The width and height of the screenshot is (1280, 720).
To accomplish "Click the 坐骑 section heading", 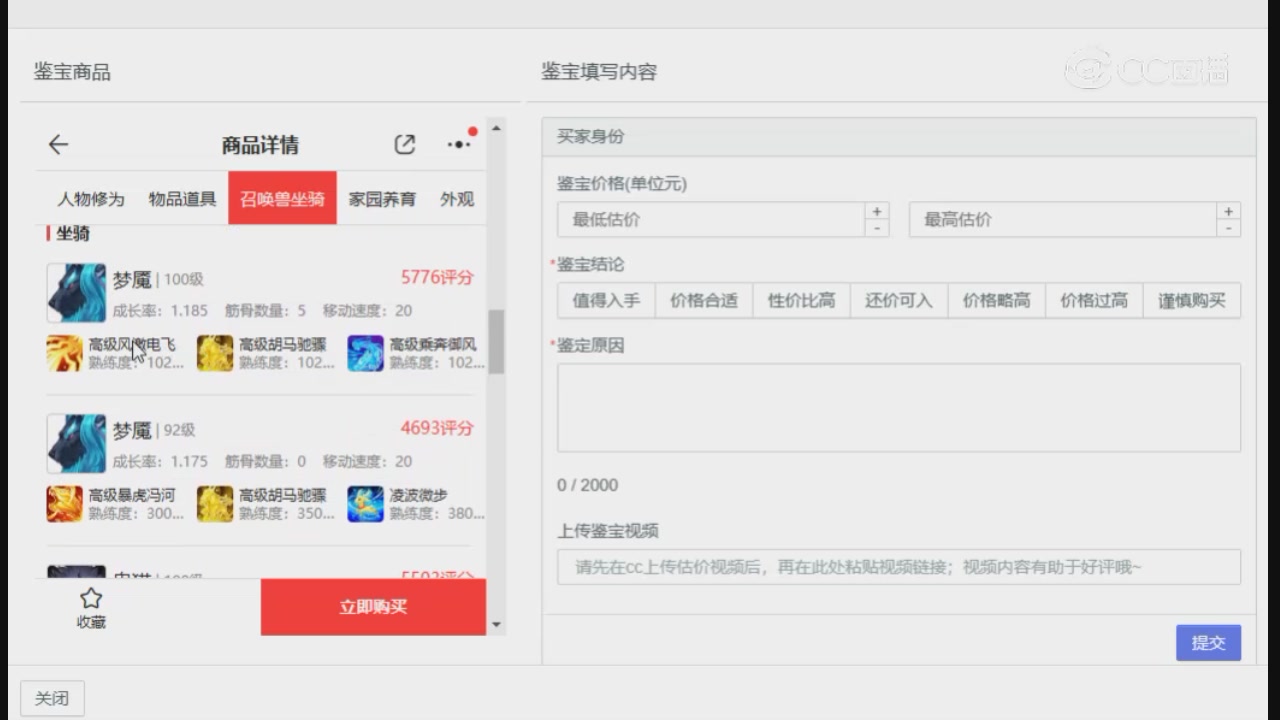I will click(x=72, y=233).
